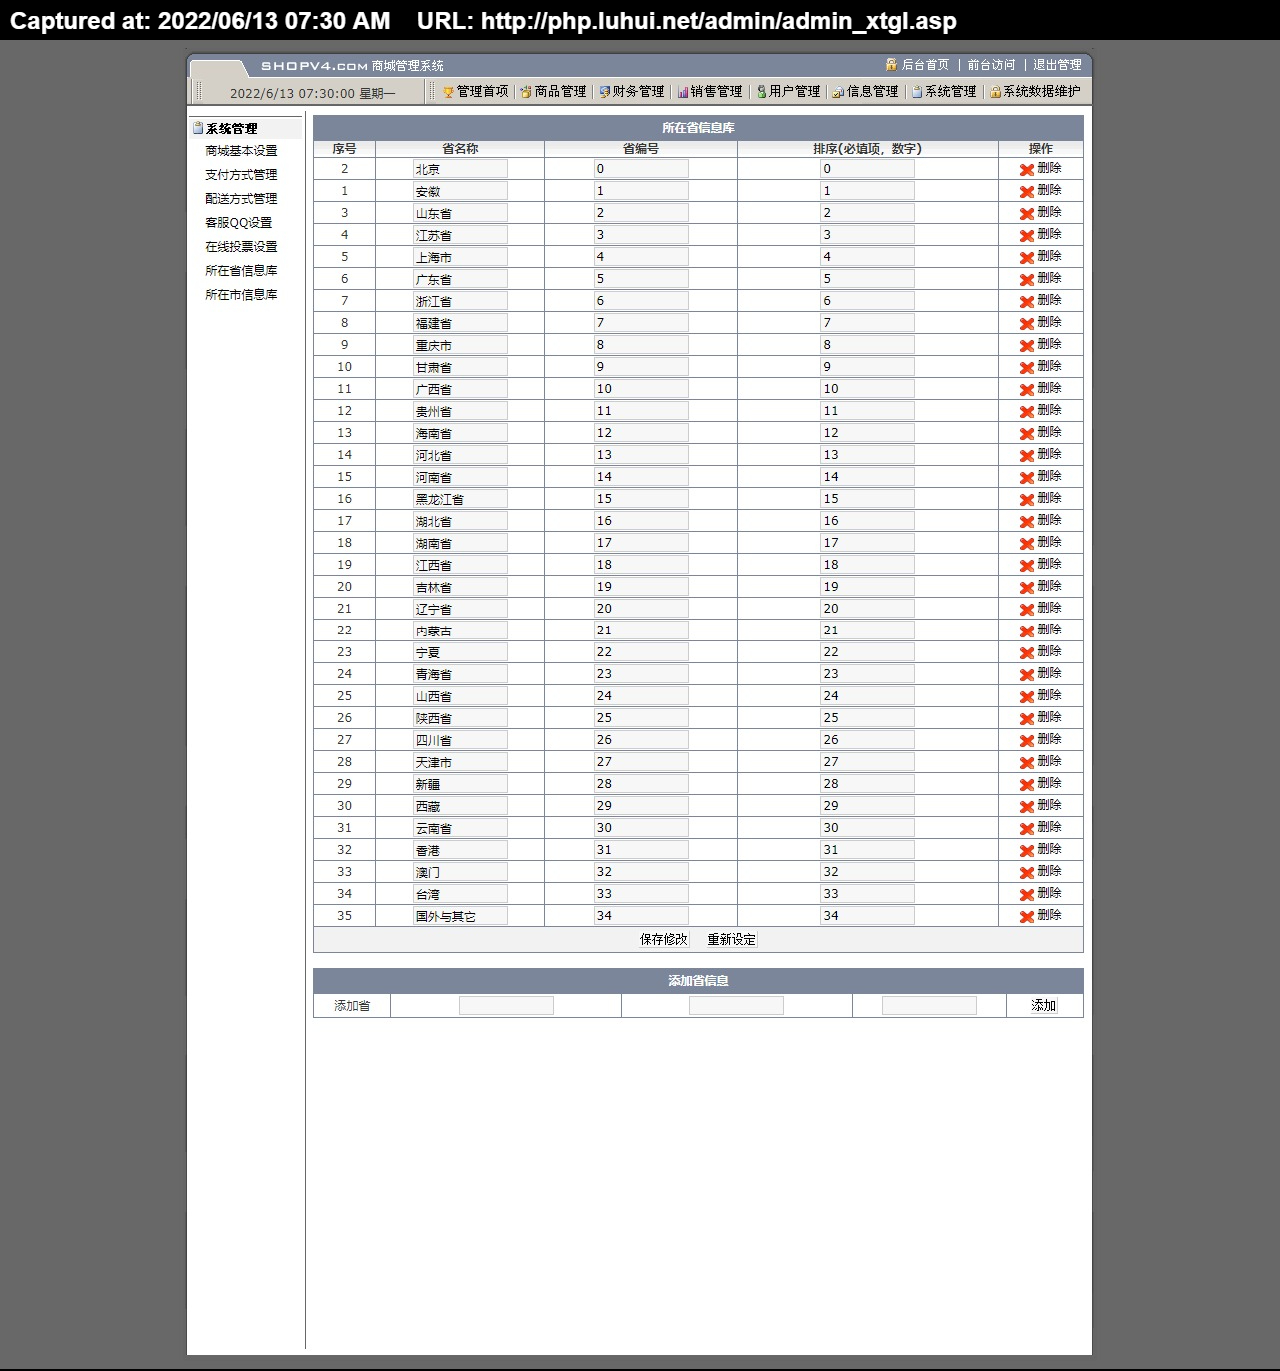
Task: Open 商品管理 menu
Action: [x=553, y=91]
